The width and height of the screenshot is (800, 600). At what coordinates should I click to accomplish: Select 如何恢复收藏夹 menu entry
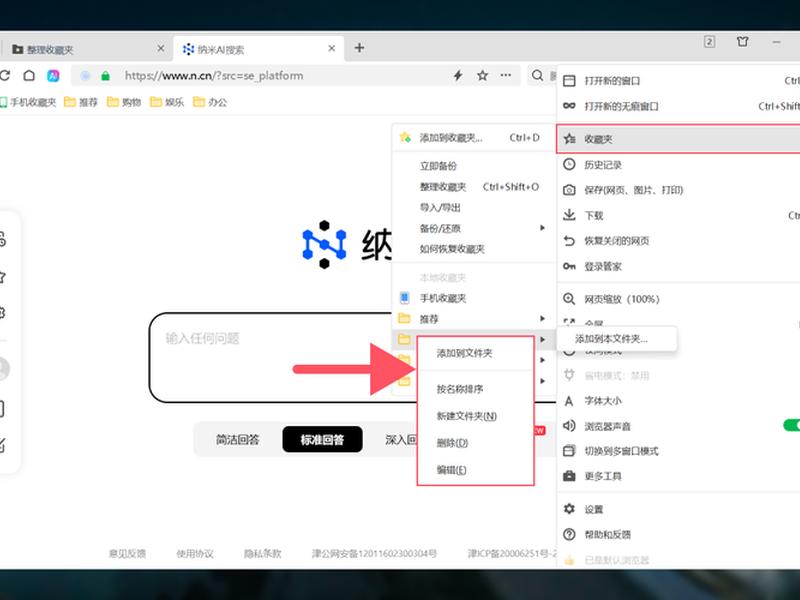(x=473, y=249)
